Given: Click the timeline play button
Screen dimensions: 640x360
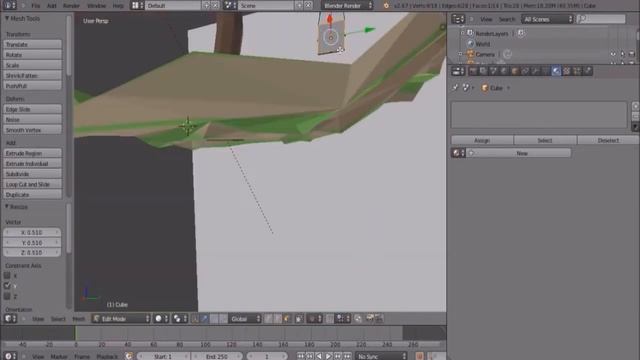Looking at the screenshot, I should (329, 356).
